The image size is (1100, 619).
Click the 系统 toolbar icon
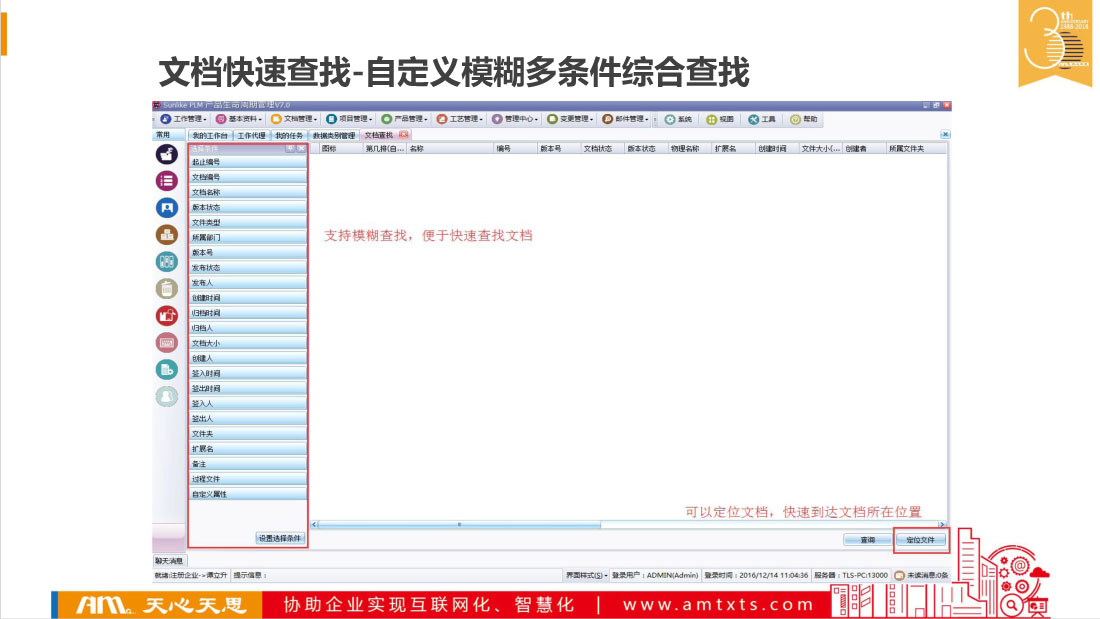[x=678, y=119]
